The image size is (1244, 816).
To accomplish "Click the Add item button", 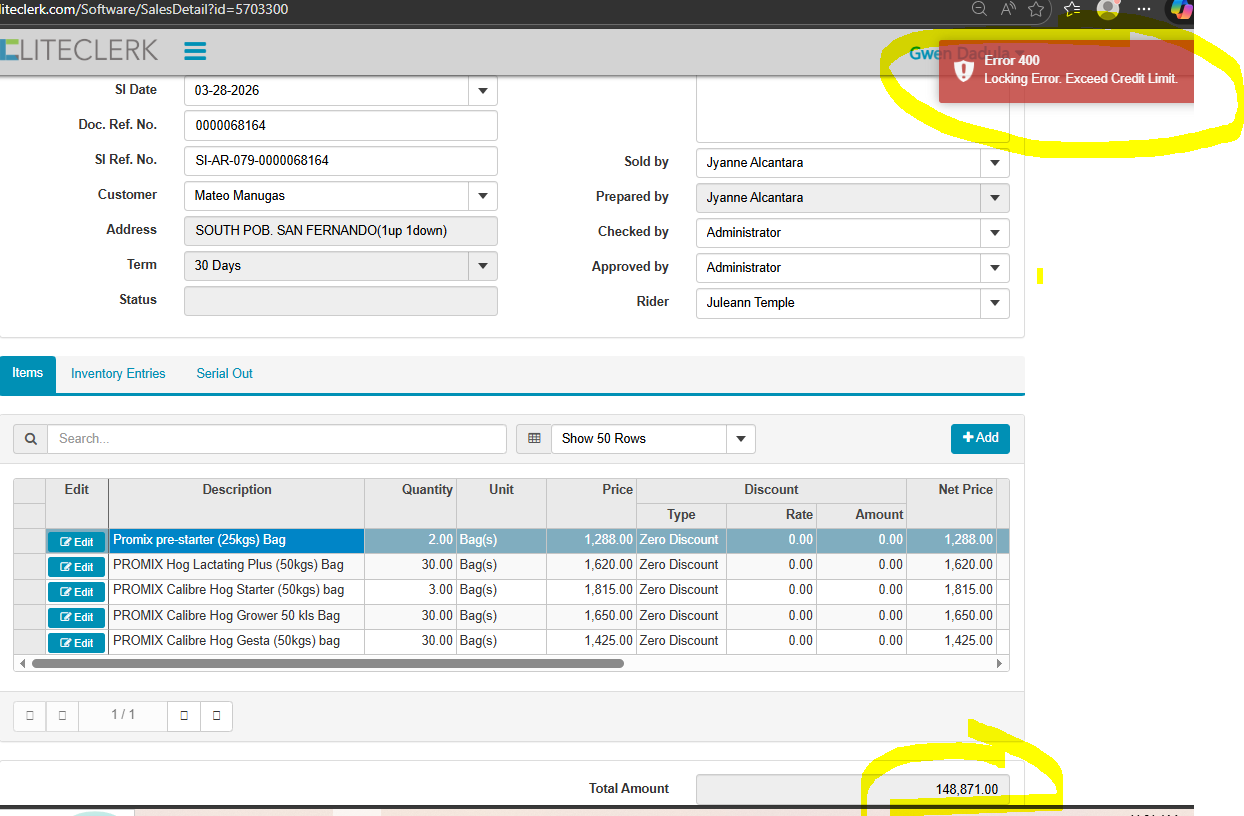I will (980, 438).
